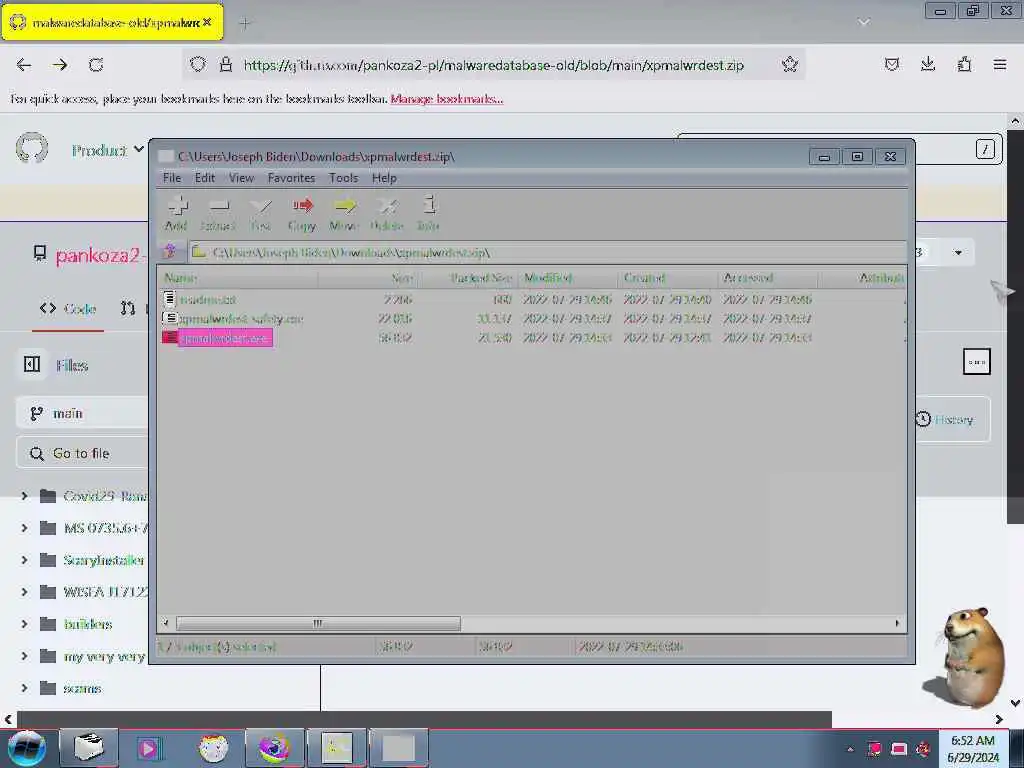Open the browser hamburger application menu
This screenshot has height=768, width=1024.
(1000, 65)
